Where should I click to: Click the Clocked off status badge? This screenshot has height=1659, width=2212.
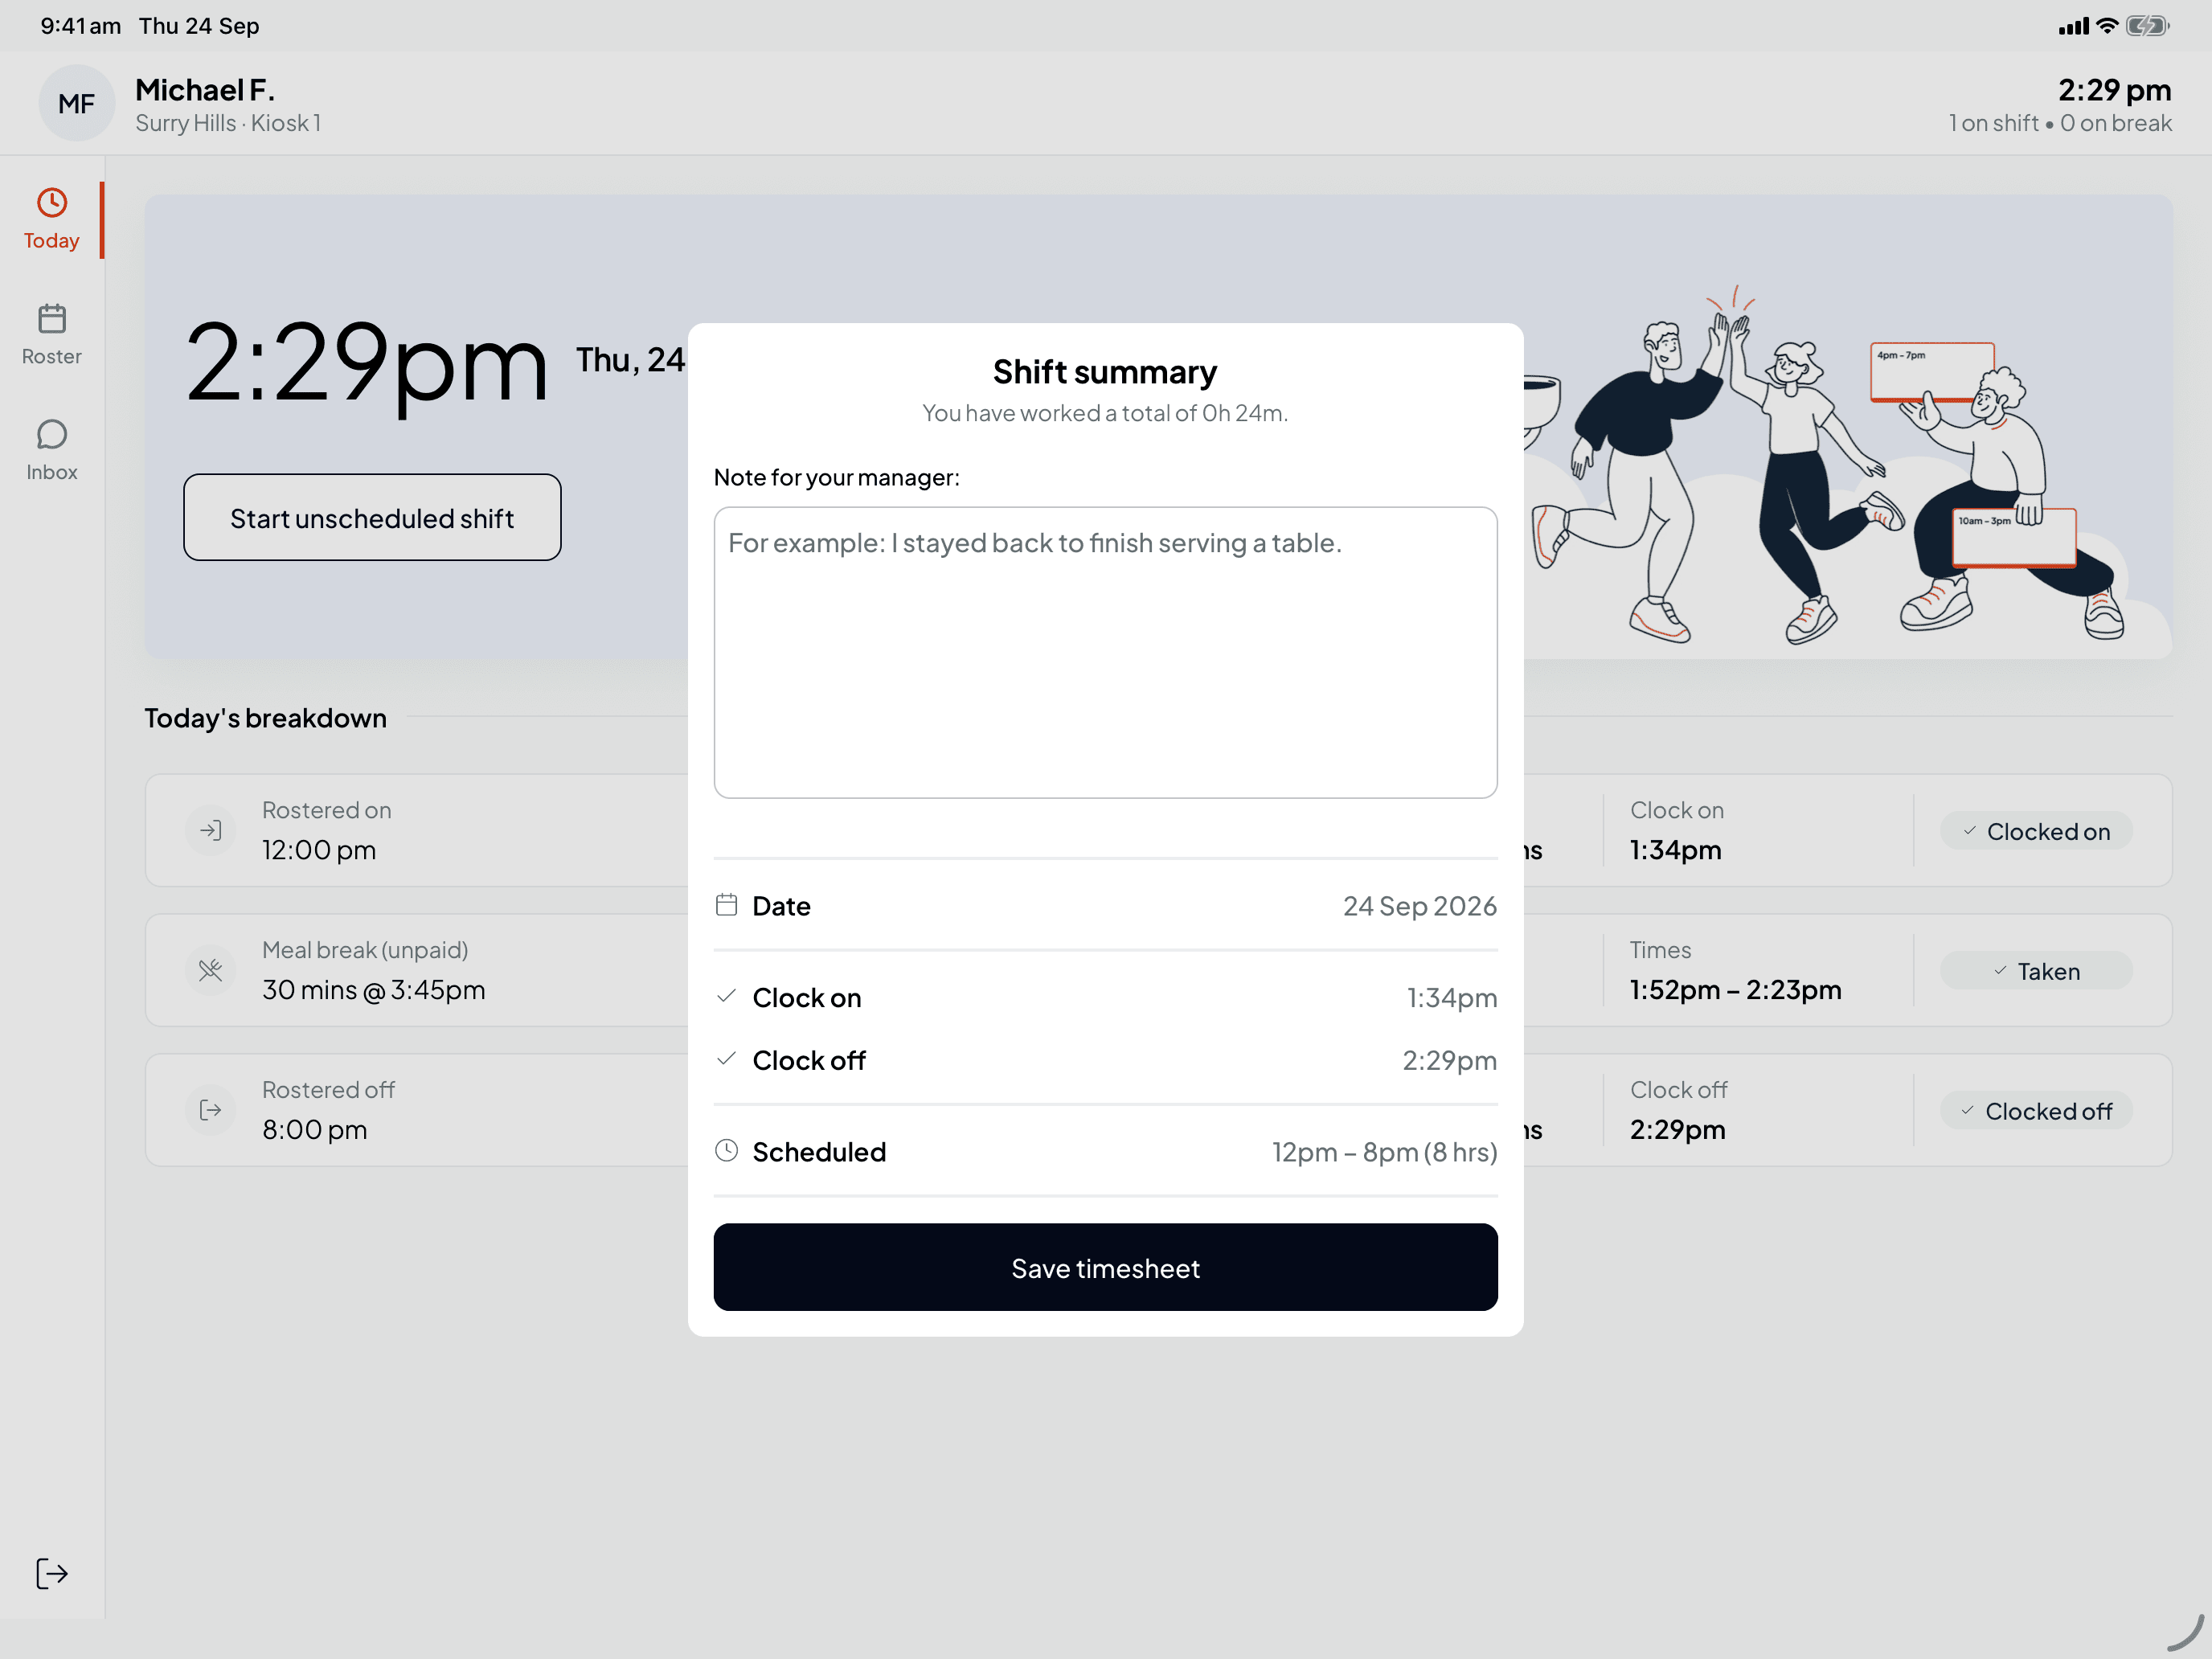[x=2036, y=1111]
